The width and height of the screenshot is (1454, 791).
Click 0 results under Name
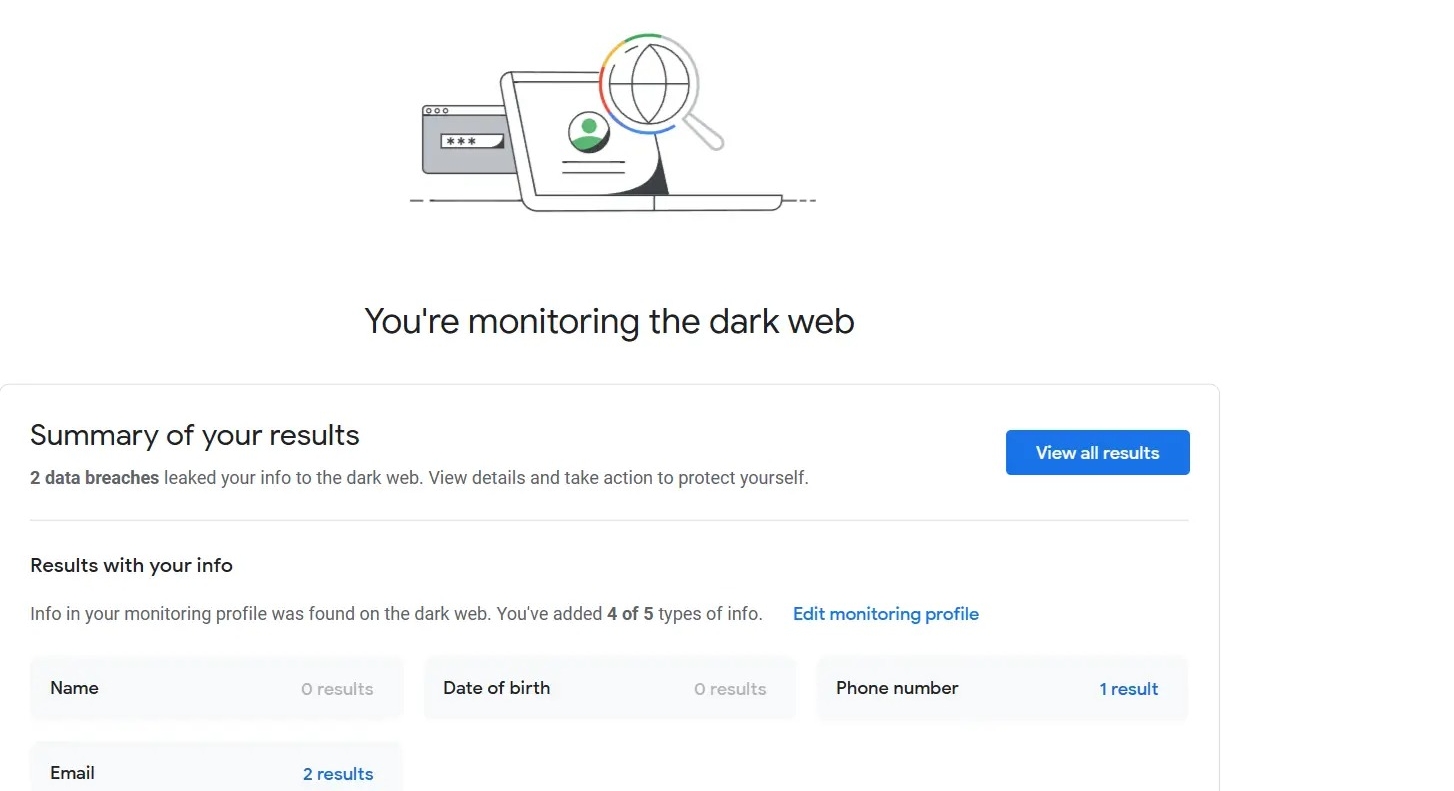(x=337, y=689)
